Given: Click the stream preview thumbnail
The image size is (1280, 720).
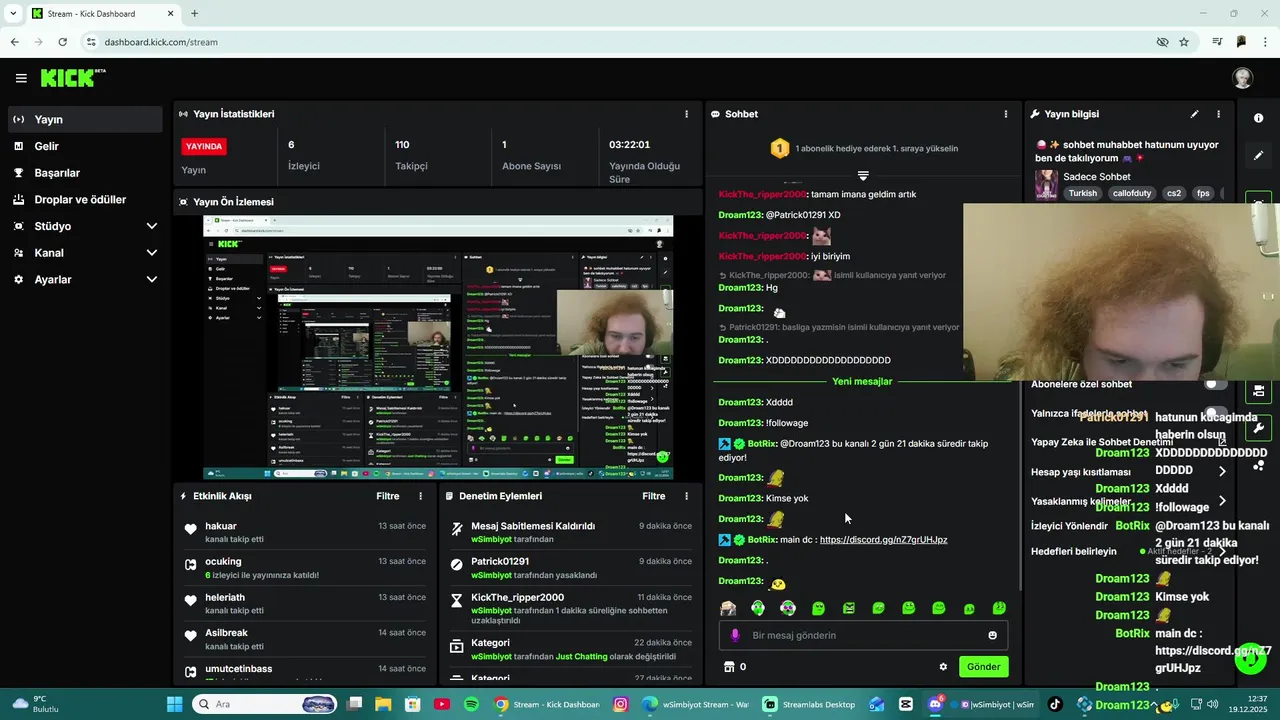Looking at the screenshot, I should pos(438,347).
